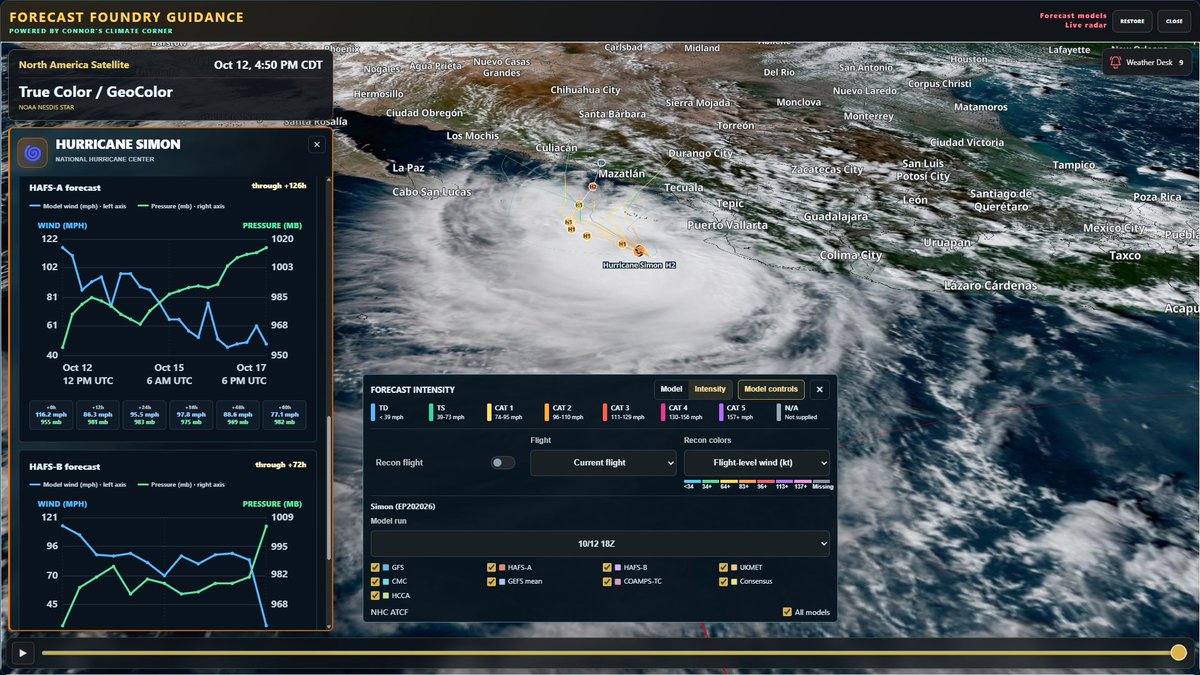Select the H2 forecast track point
This screenshot has height=675, width=1200.
pos(592,187)
